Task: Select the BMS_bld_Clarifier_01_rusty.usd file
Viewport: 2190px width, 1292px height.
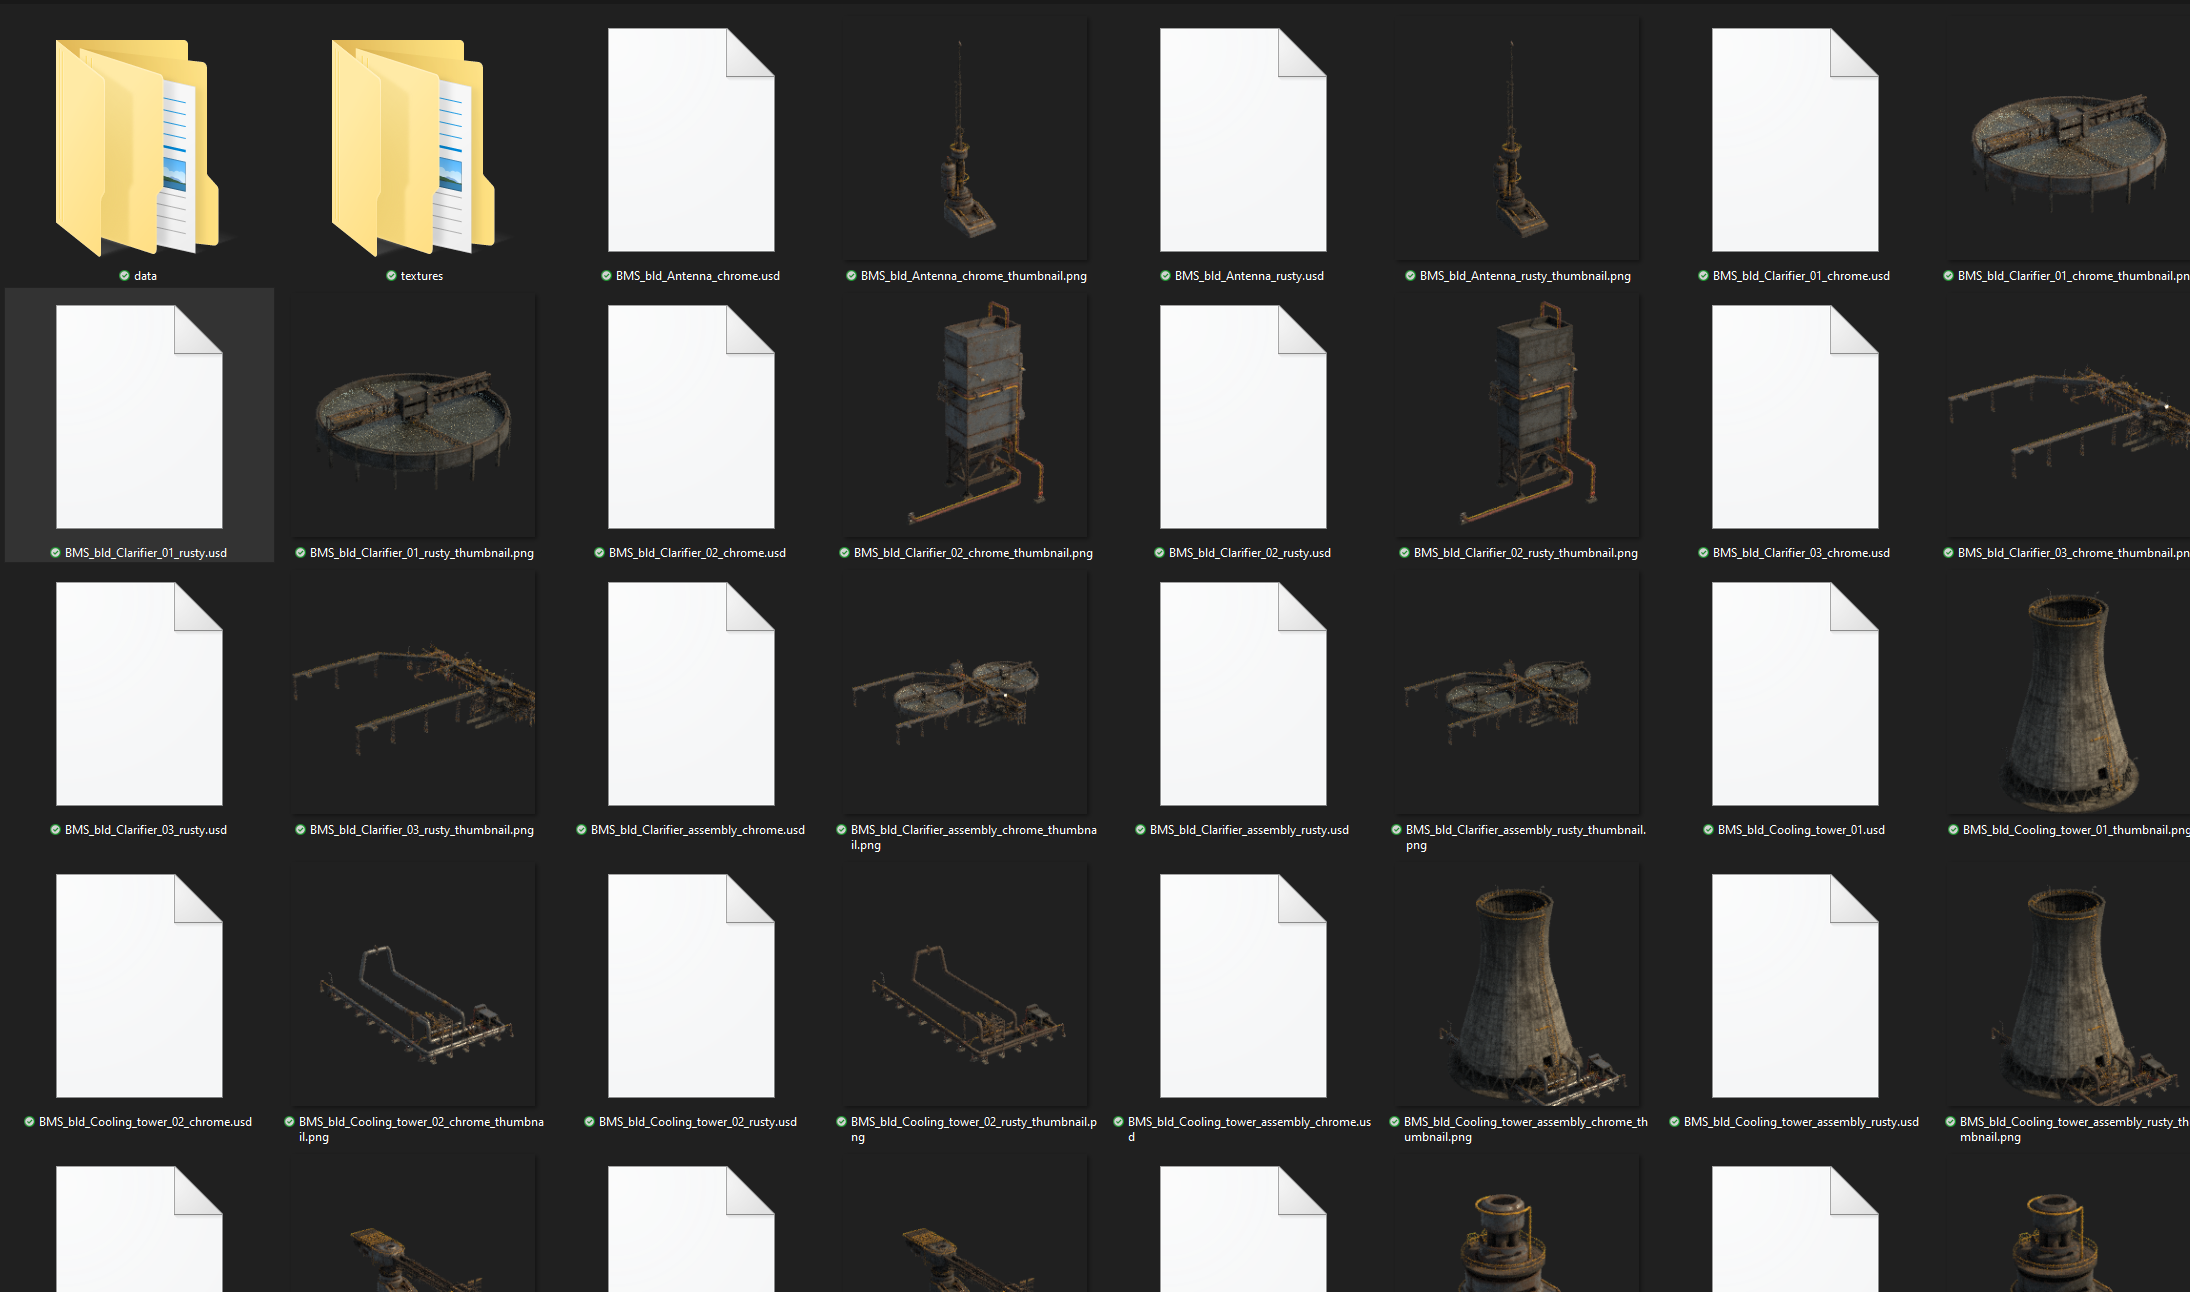Action: pyautogui.click(x=139, y=417)
